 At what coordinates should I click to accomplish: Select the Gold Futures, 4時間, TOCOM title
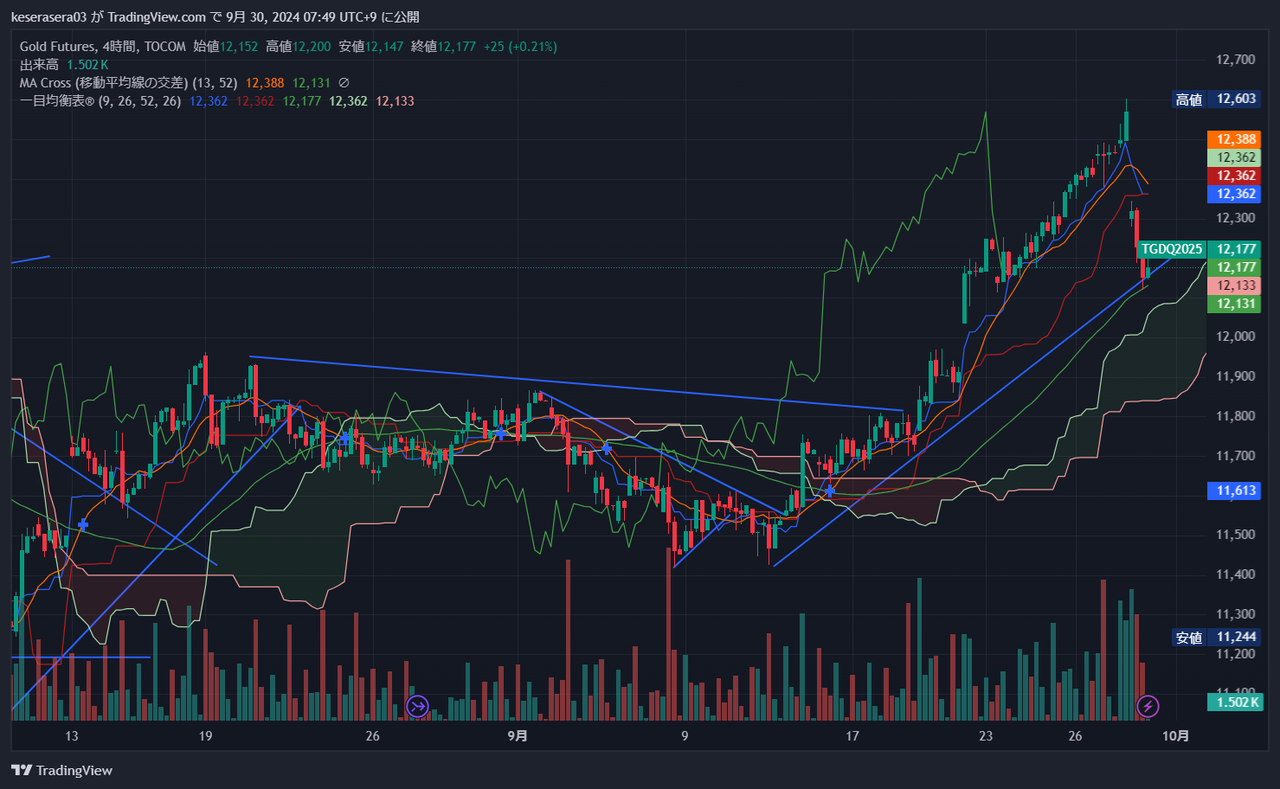tap(102, 47)
